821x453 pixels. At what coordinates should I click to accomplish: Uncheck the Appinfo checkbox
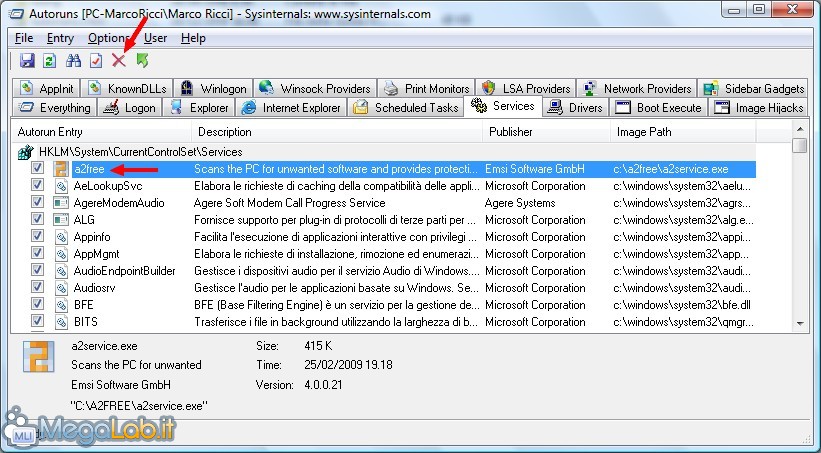[37, 236]
